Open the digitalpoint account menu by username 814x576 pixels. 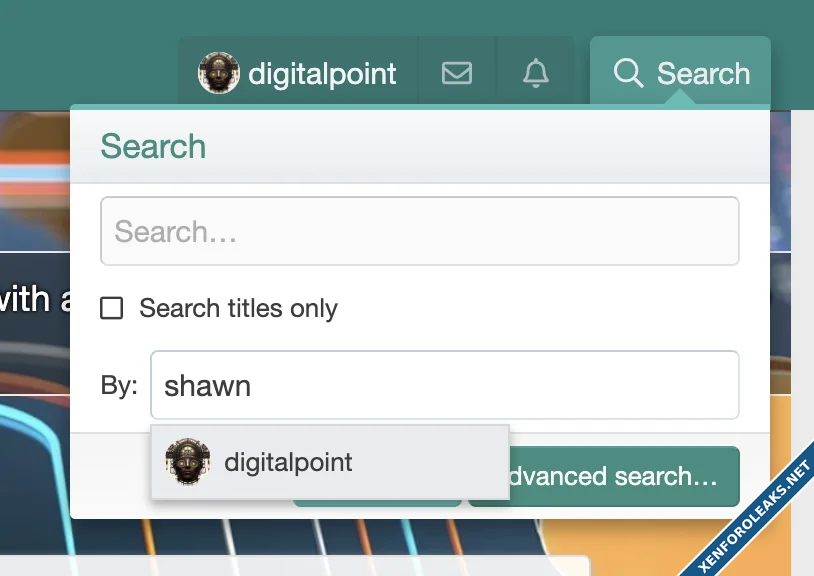pos(322,74)
